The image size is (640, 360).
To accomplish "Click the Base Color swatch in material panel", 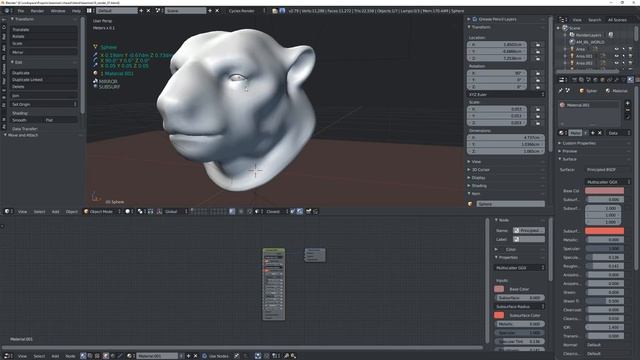I will (604, 191).
